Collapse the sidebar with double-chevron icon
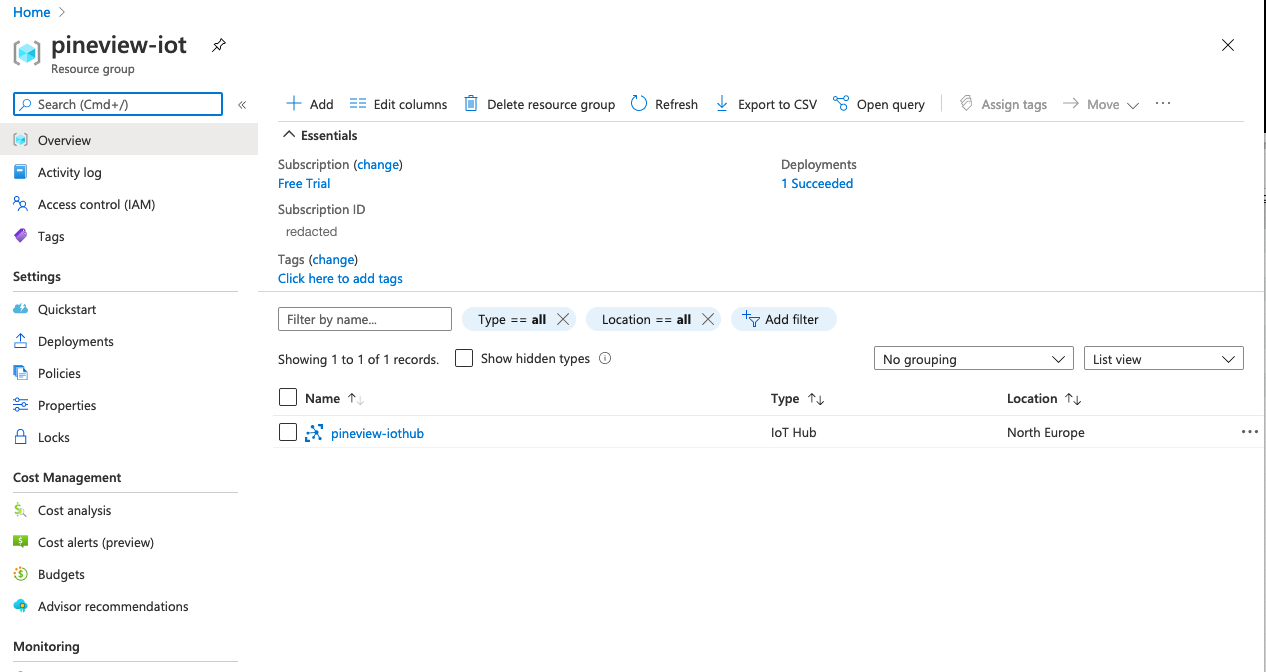The width and height of the screenshot is (1266, 672). click(242, 105)
